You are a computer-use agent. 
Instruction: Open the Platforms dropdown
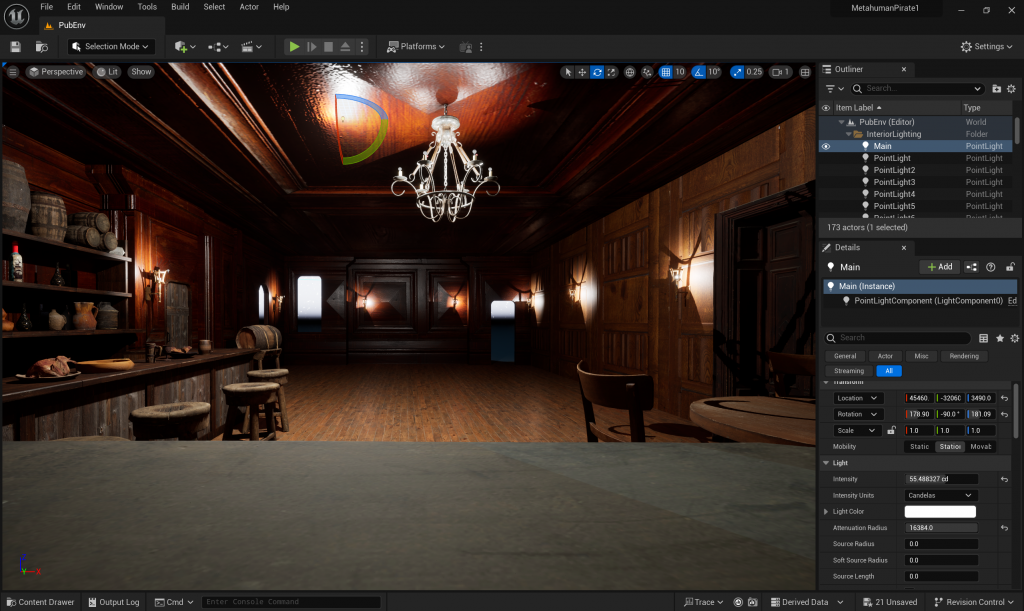(x=415, y=46)
